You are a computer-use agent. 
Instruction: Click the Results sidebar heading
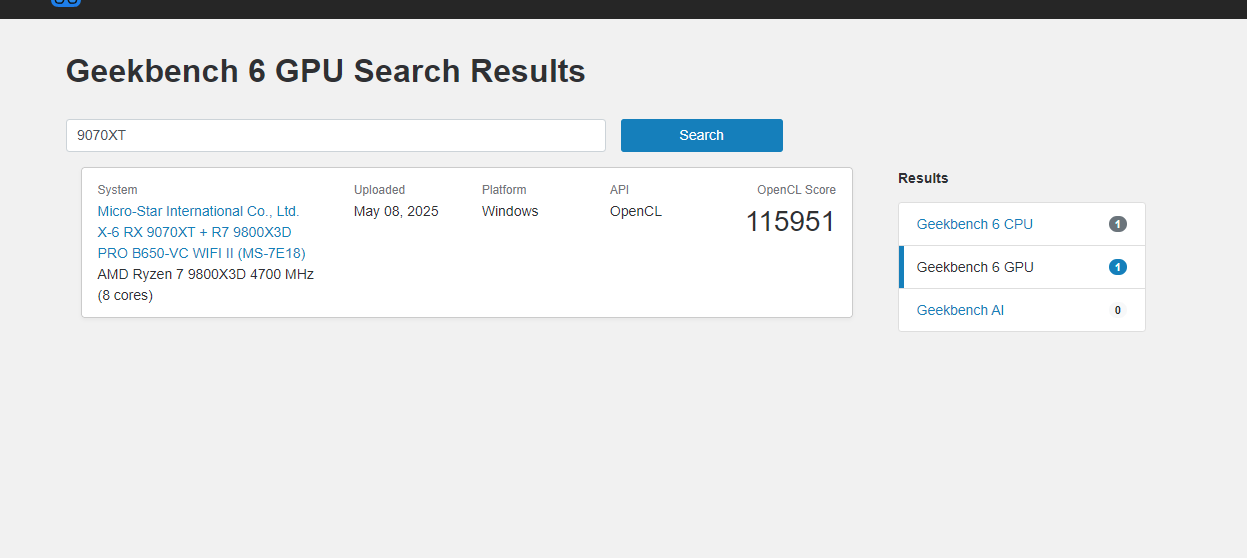pyautogui.click(x=923, y=178)
